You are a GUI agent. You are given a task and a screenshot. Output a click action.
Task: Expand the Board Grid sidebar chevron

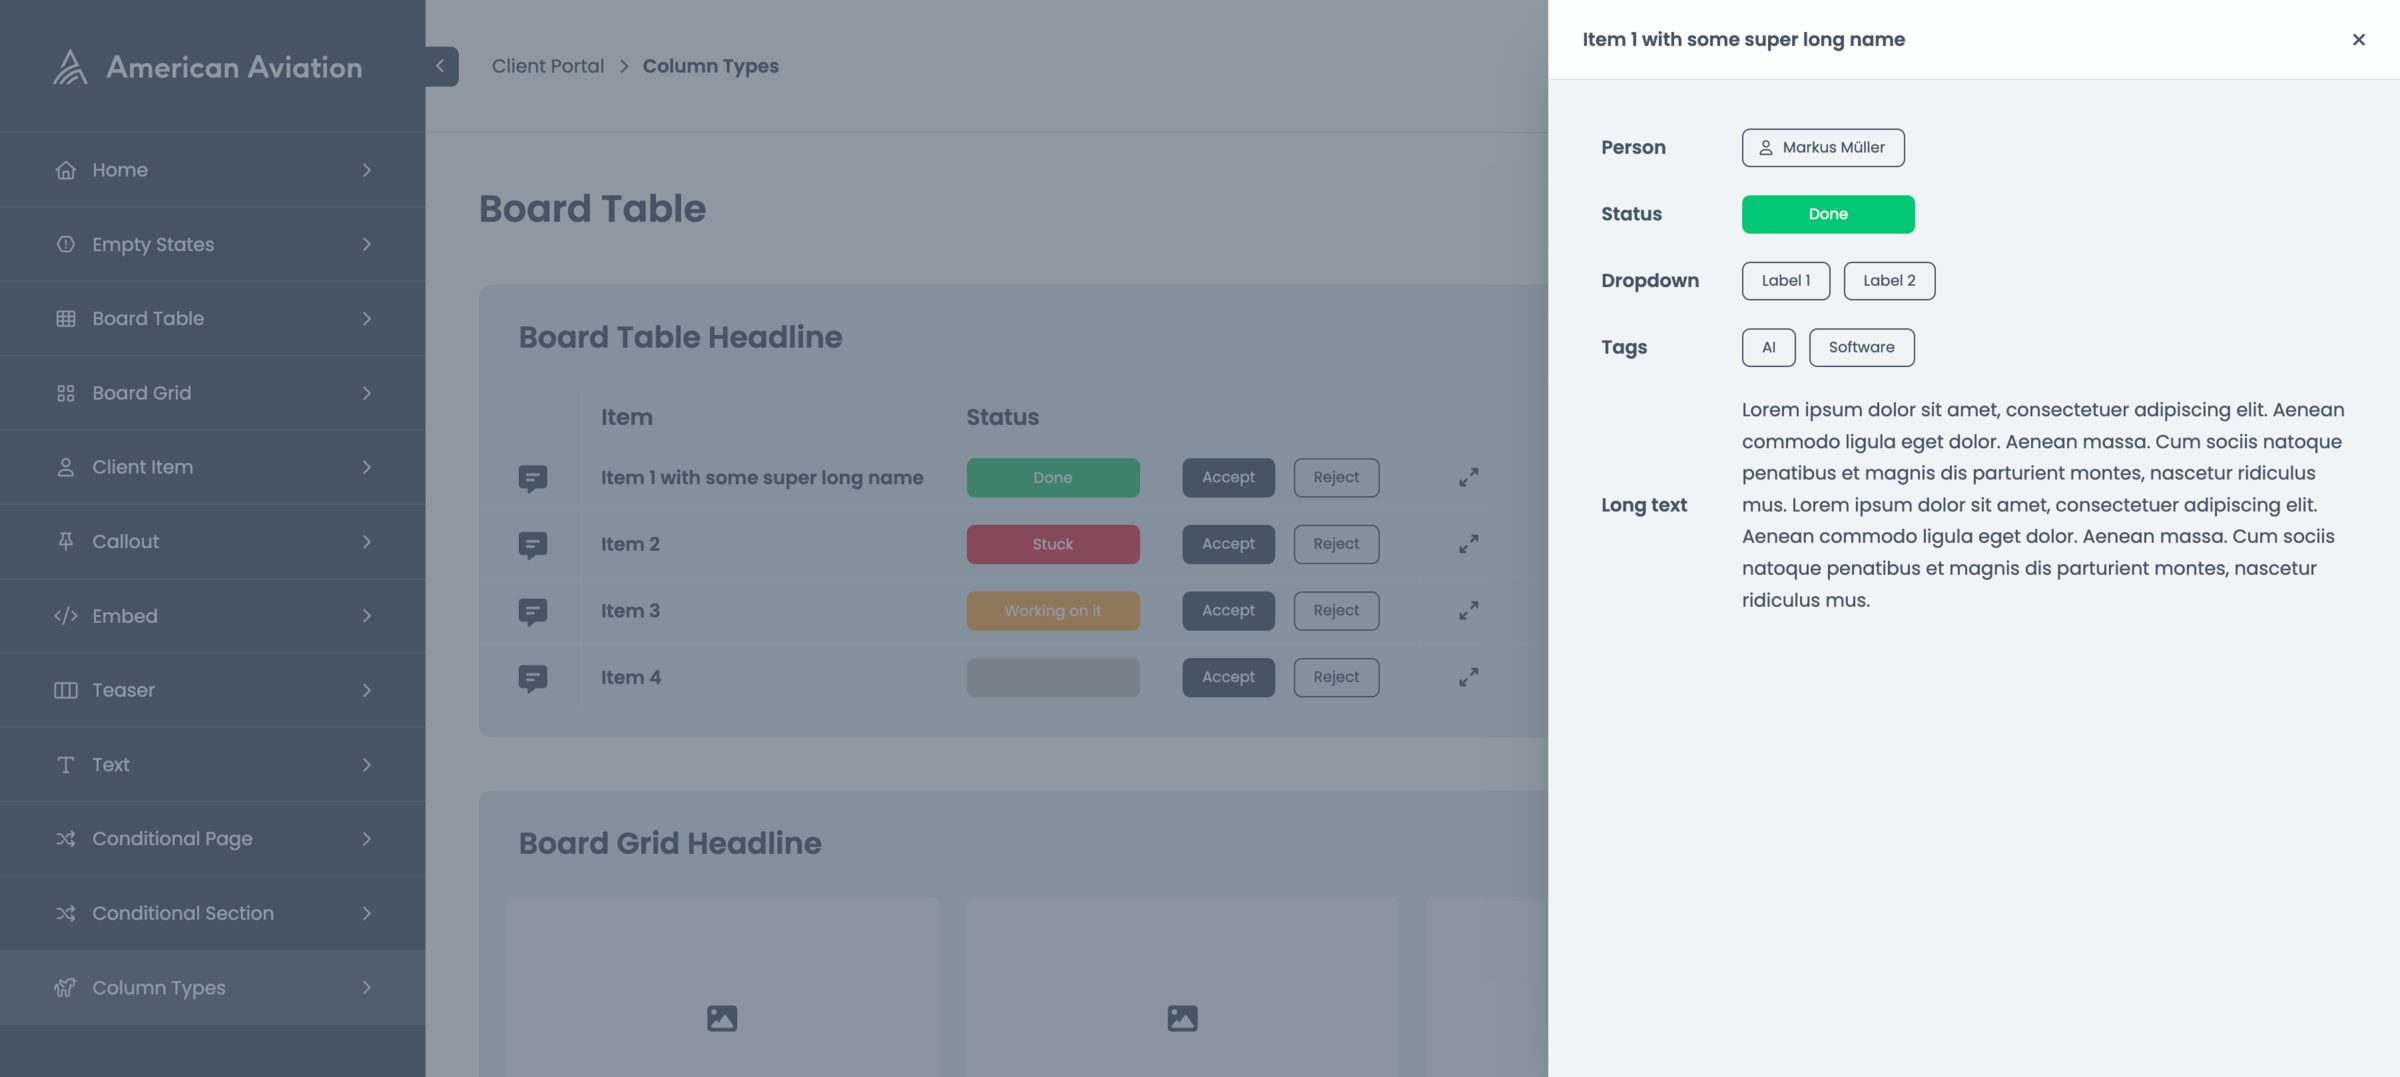click(366, 393)
